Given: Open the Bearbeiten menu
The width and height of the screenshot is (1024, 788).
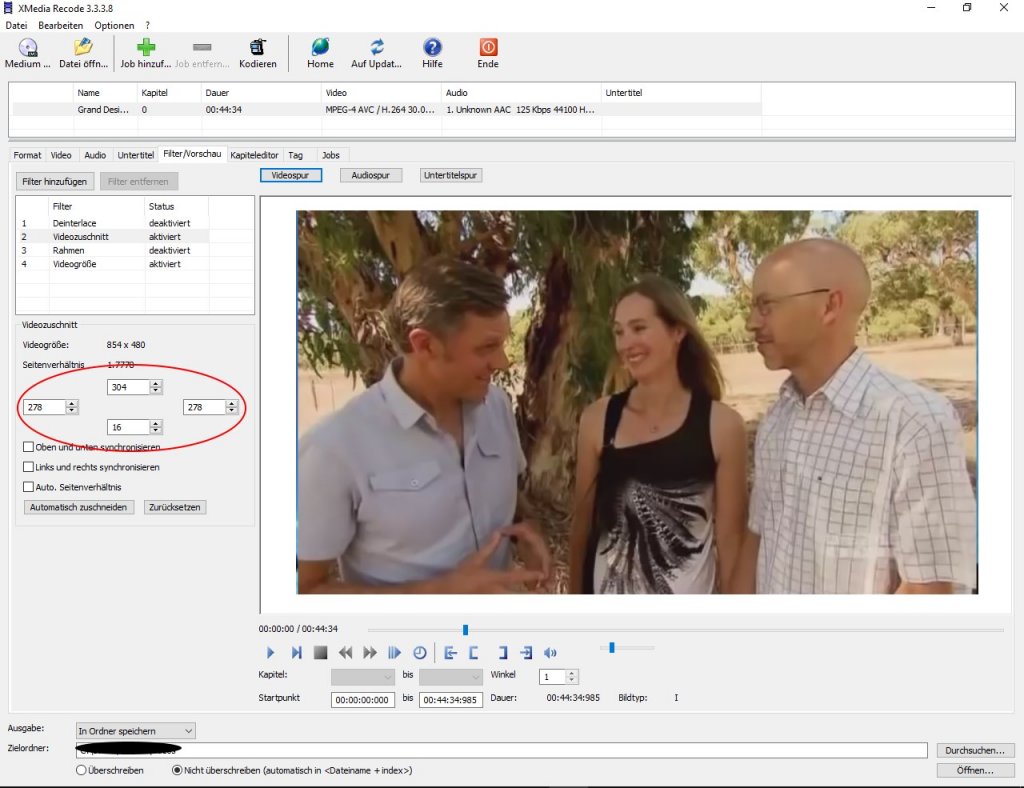Looking at the screenshot, I should coord(61,25).
